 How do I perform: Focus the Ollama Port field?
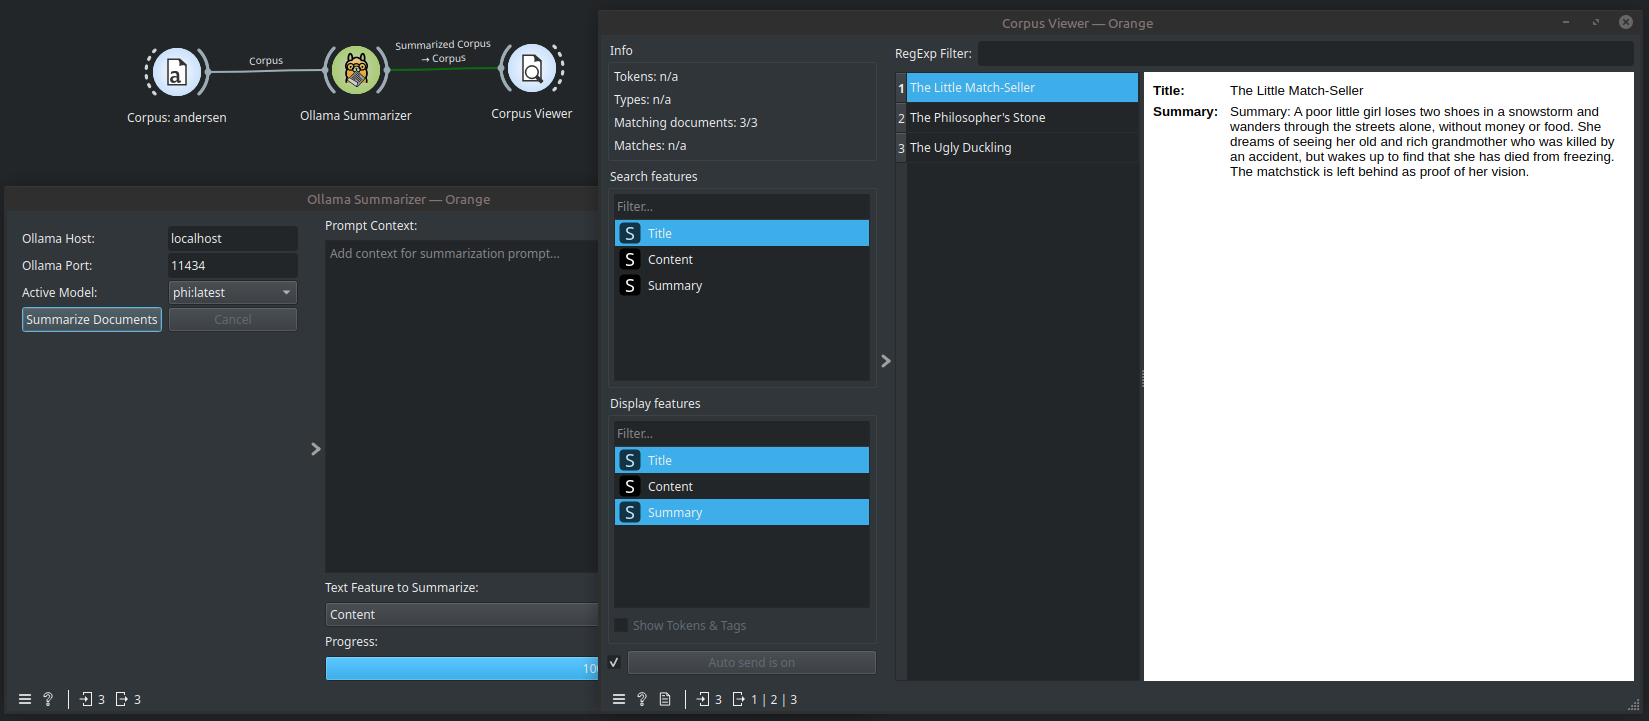[233, 265]
